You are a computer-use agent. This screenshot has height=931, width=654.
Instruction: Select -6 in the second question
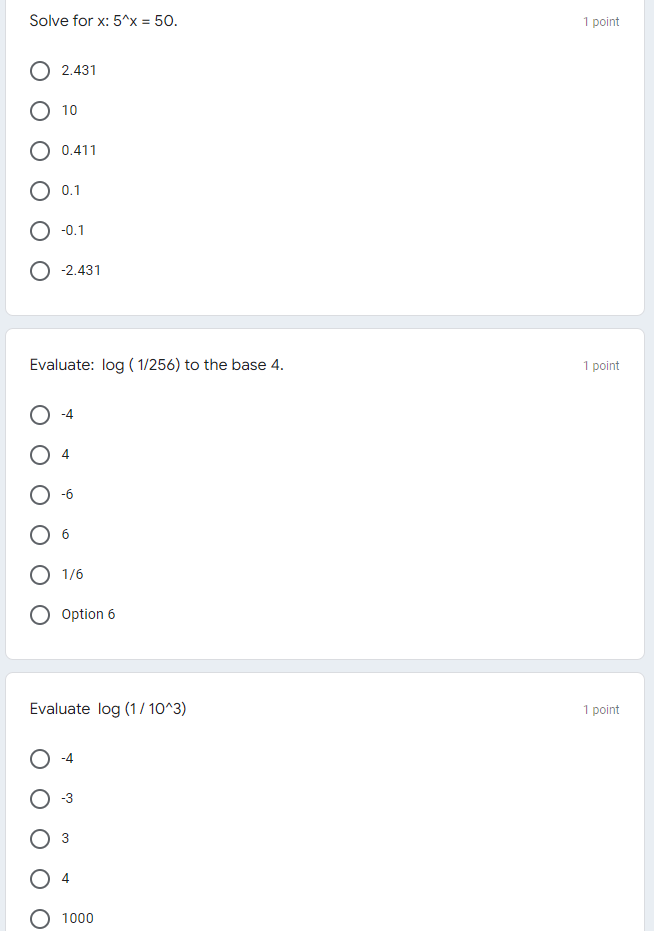[x=40, y=494]
